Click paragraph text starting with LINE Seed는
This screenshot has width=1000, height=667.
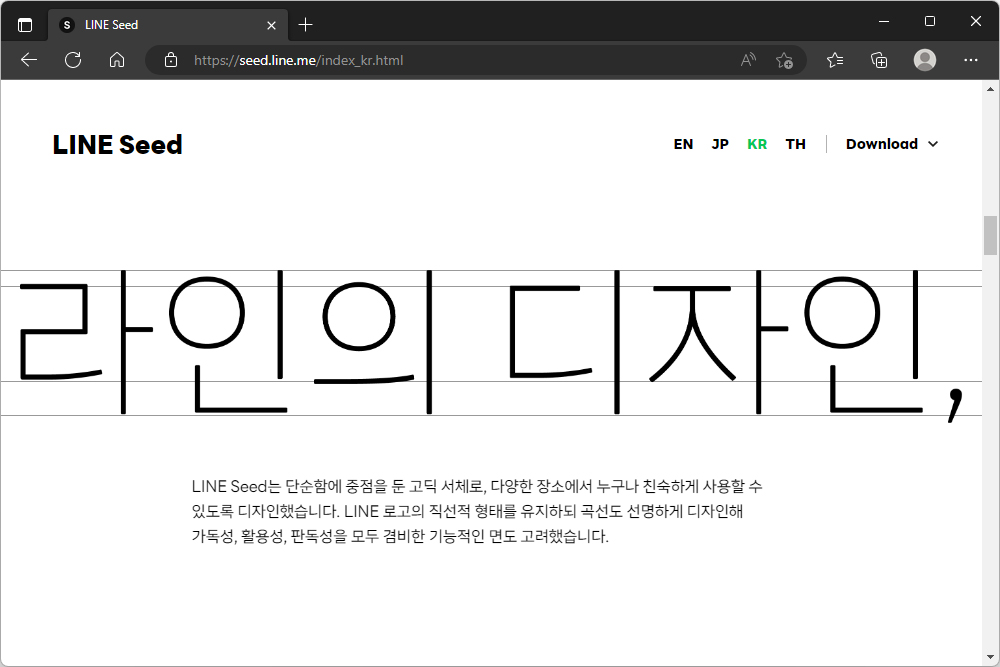477,511
